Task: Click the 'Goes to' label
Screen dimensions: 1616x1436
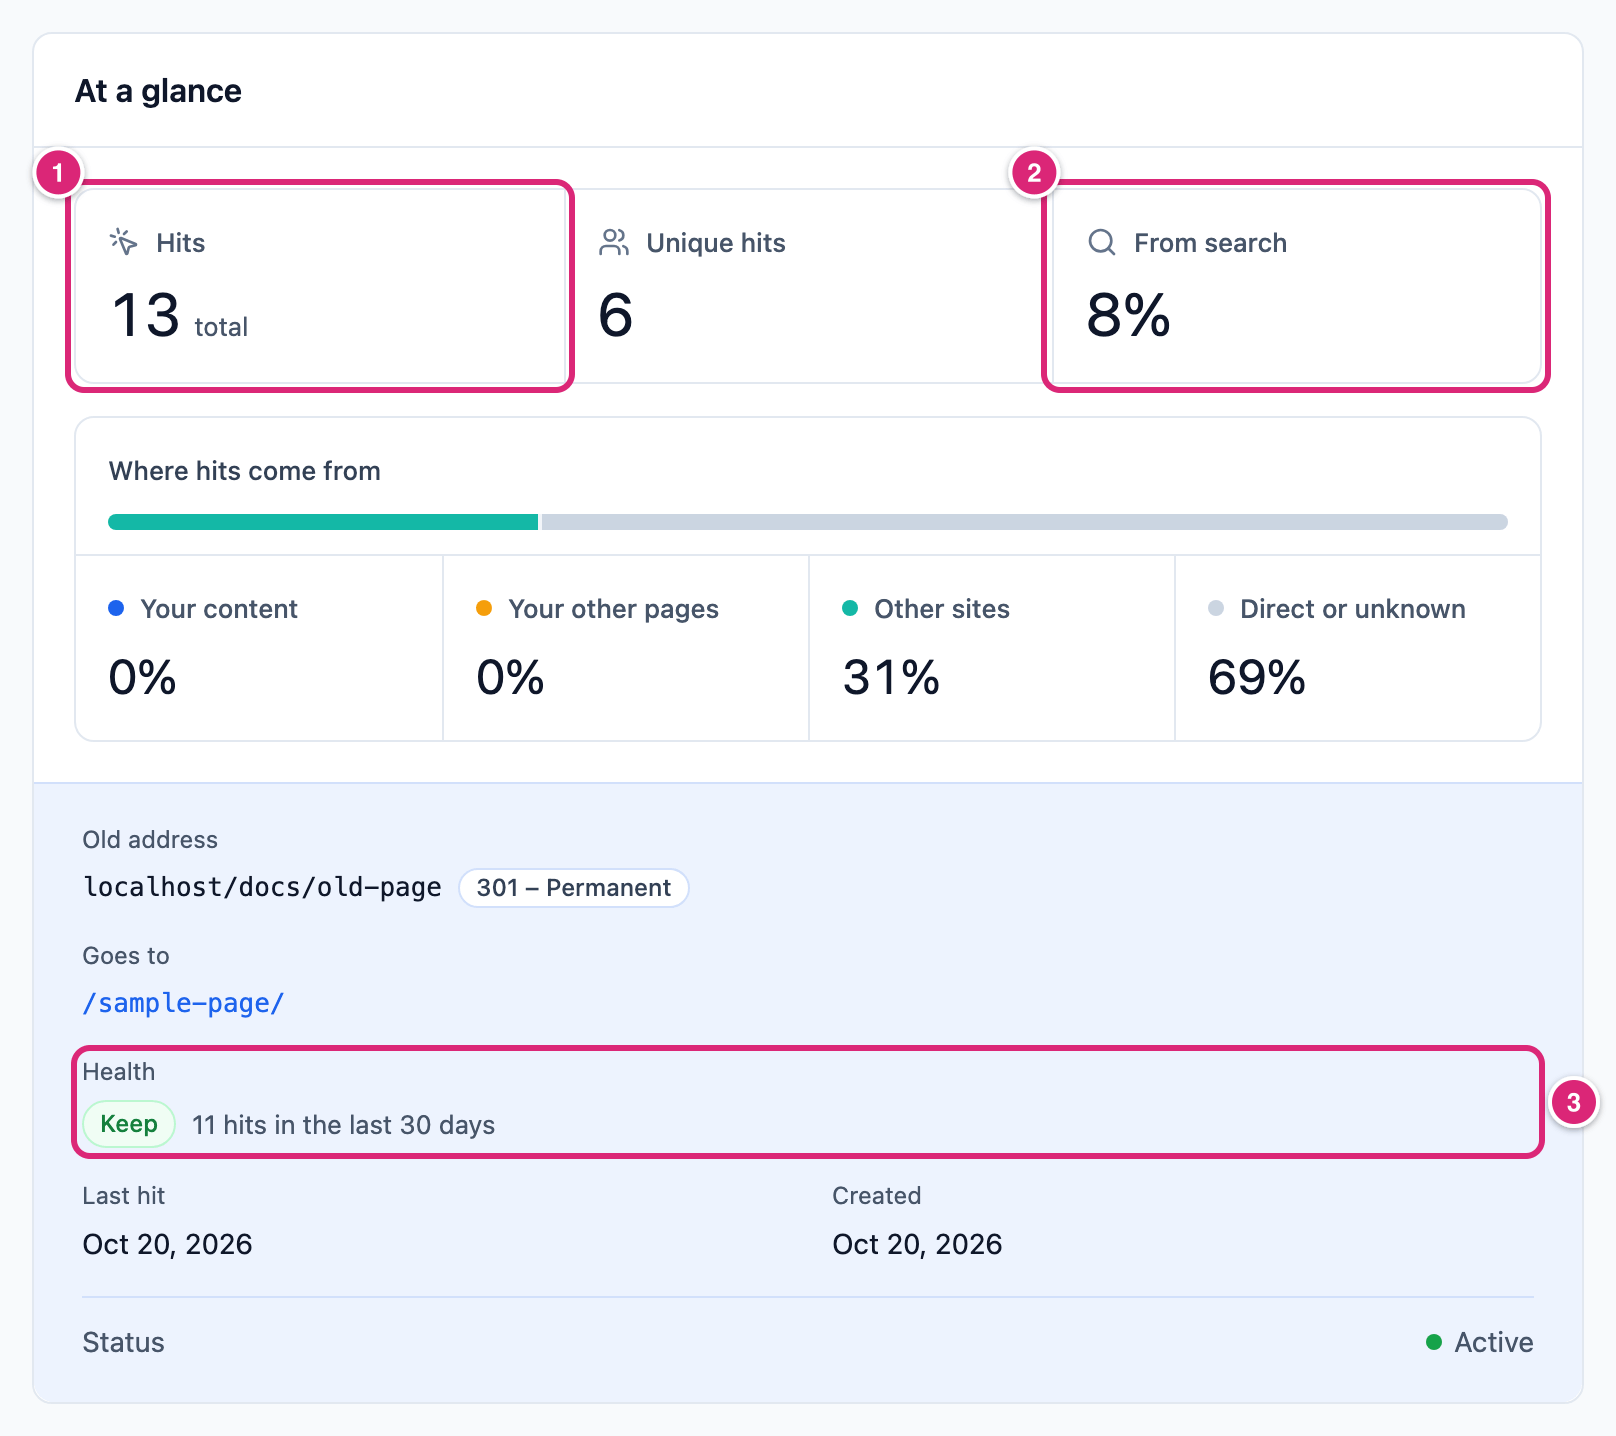Action: click(x=126, y=956)
